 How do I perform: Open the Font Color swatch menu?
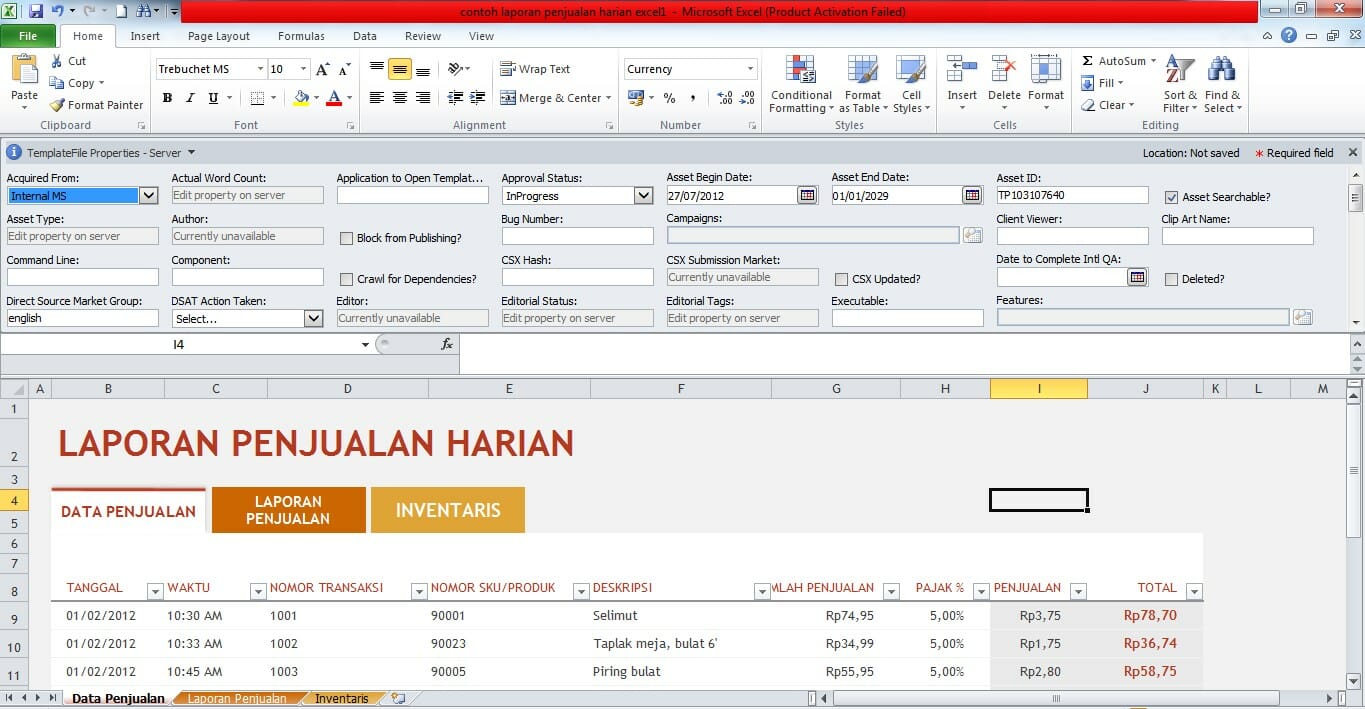[x=347, y=98]
